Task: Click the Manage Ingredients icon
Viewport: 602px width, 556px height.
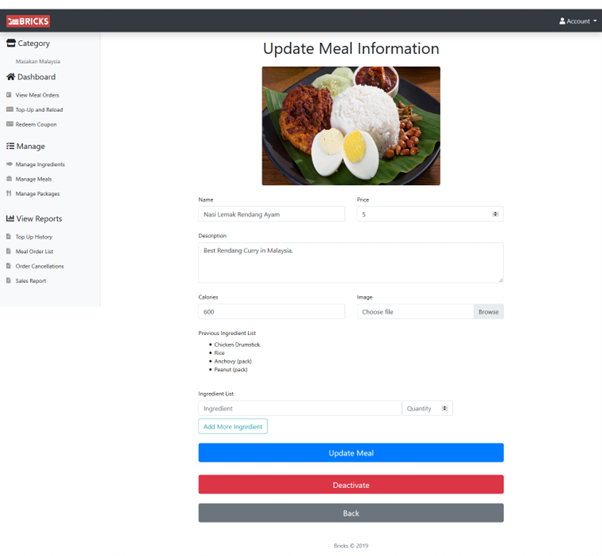Action: tap(10, 164)
